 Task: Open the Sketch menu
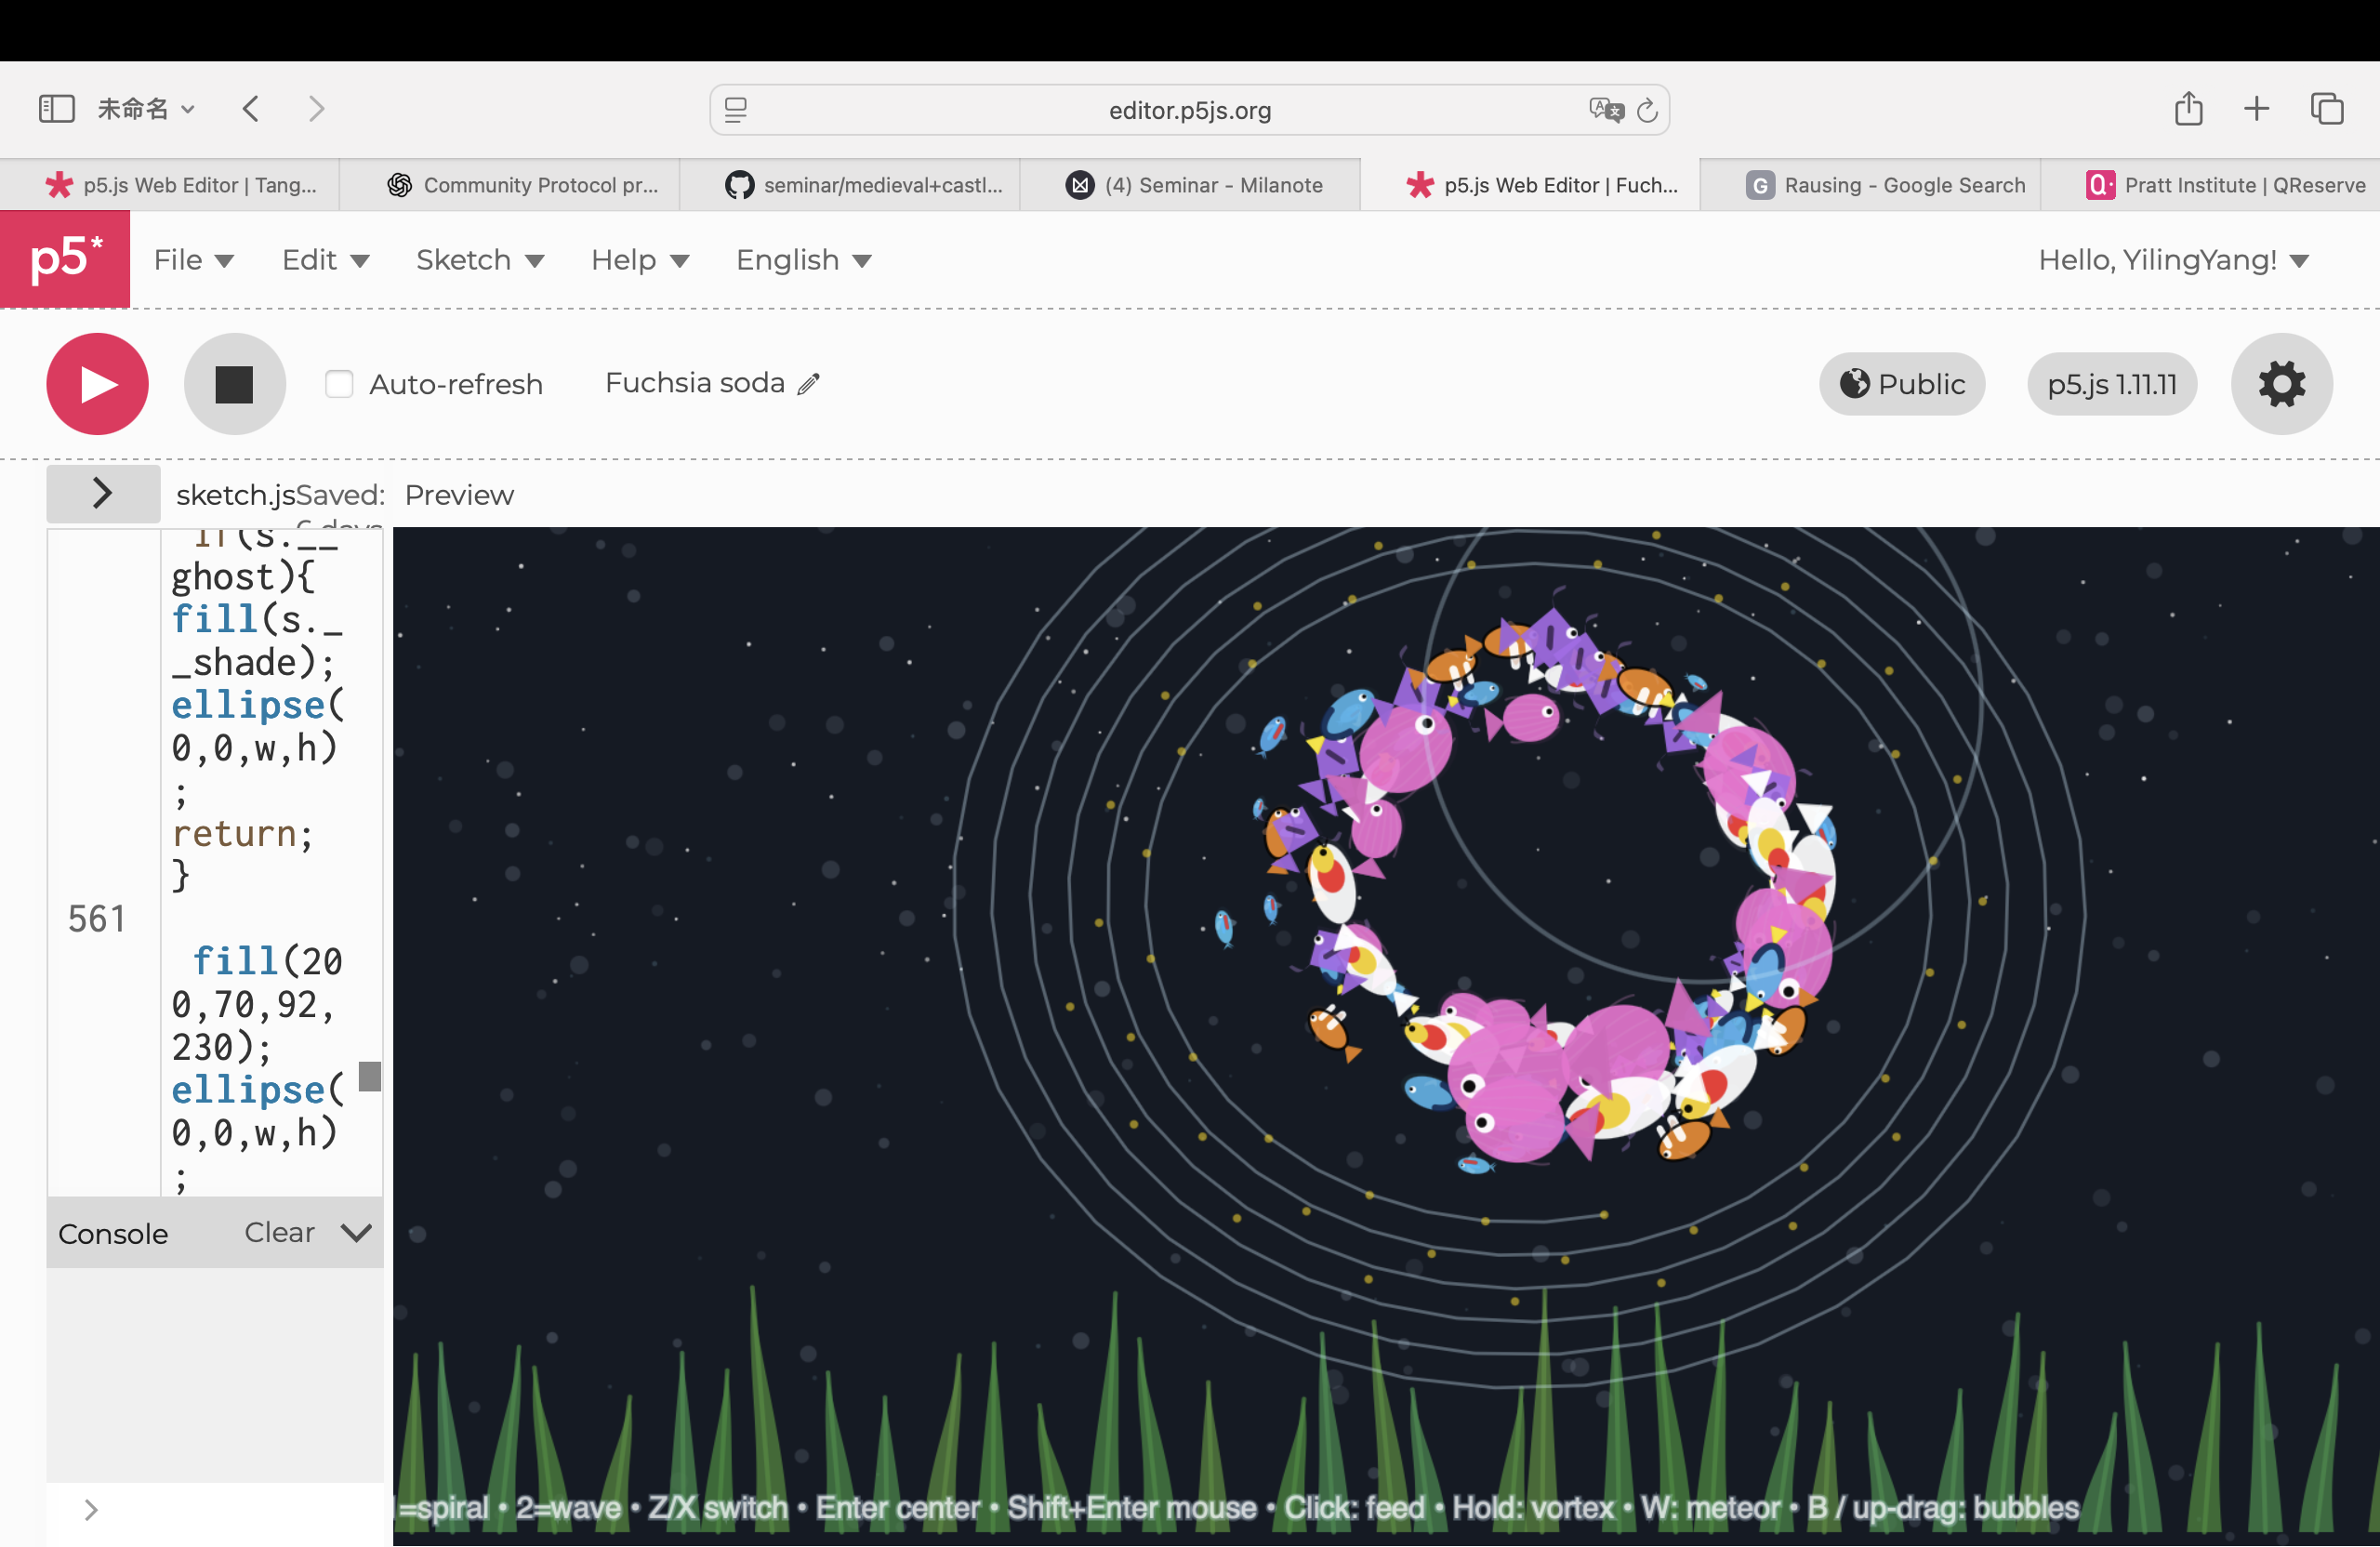(479, 260)
